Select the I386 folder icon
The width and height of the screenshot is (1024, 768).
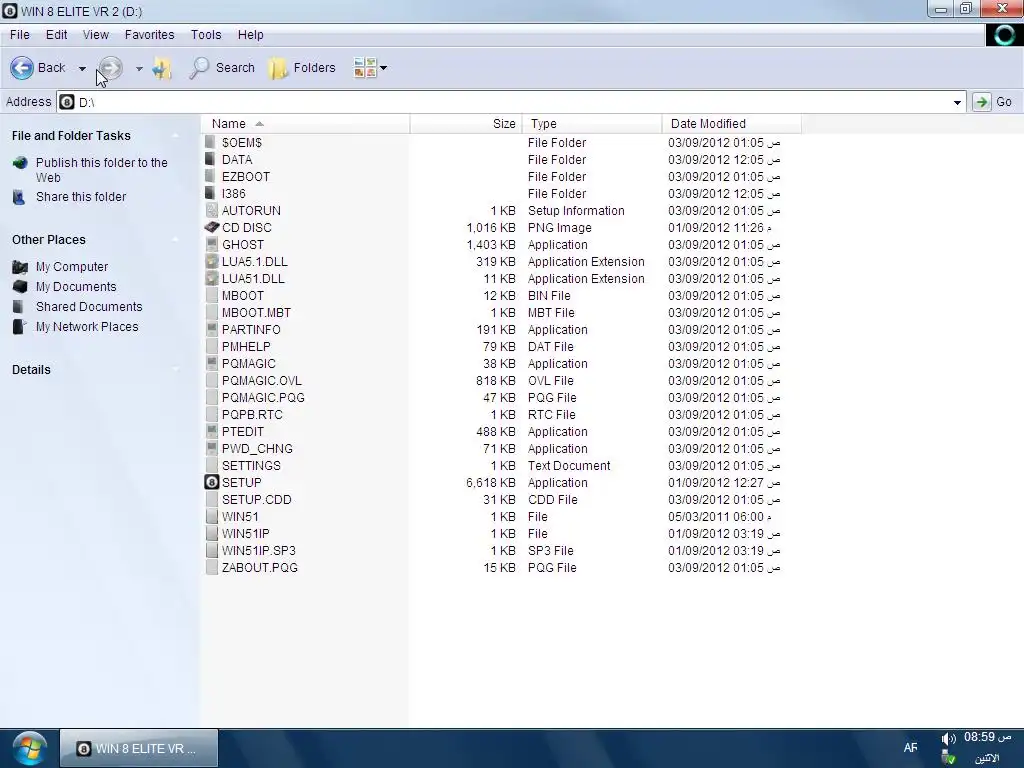tap(210, 193)
